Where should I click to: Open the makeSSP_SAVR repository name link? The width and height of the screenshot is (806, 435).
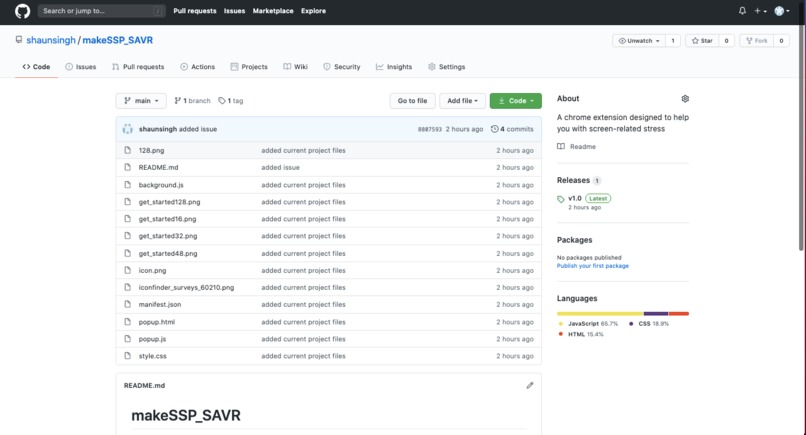[x=118, y=40]
